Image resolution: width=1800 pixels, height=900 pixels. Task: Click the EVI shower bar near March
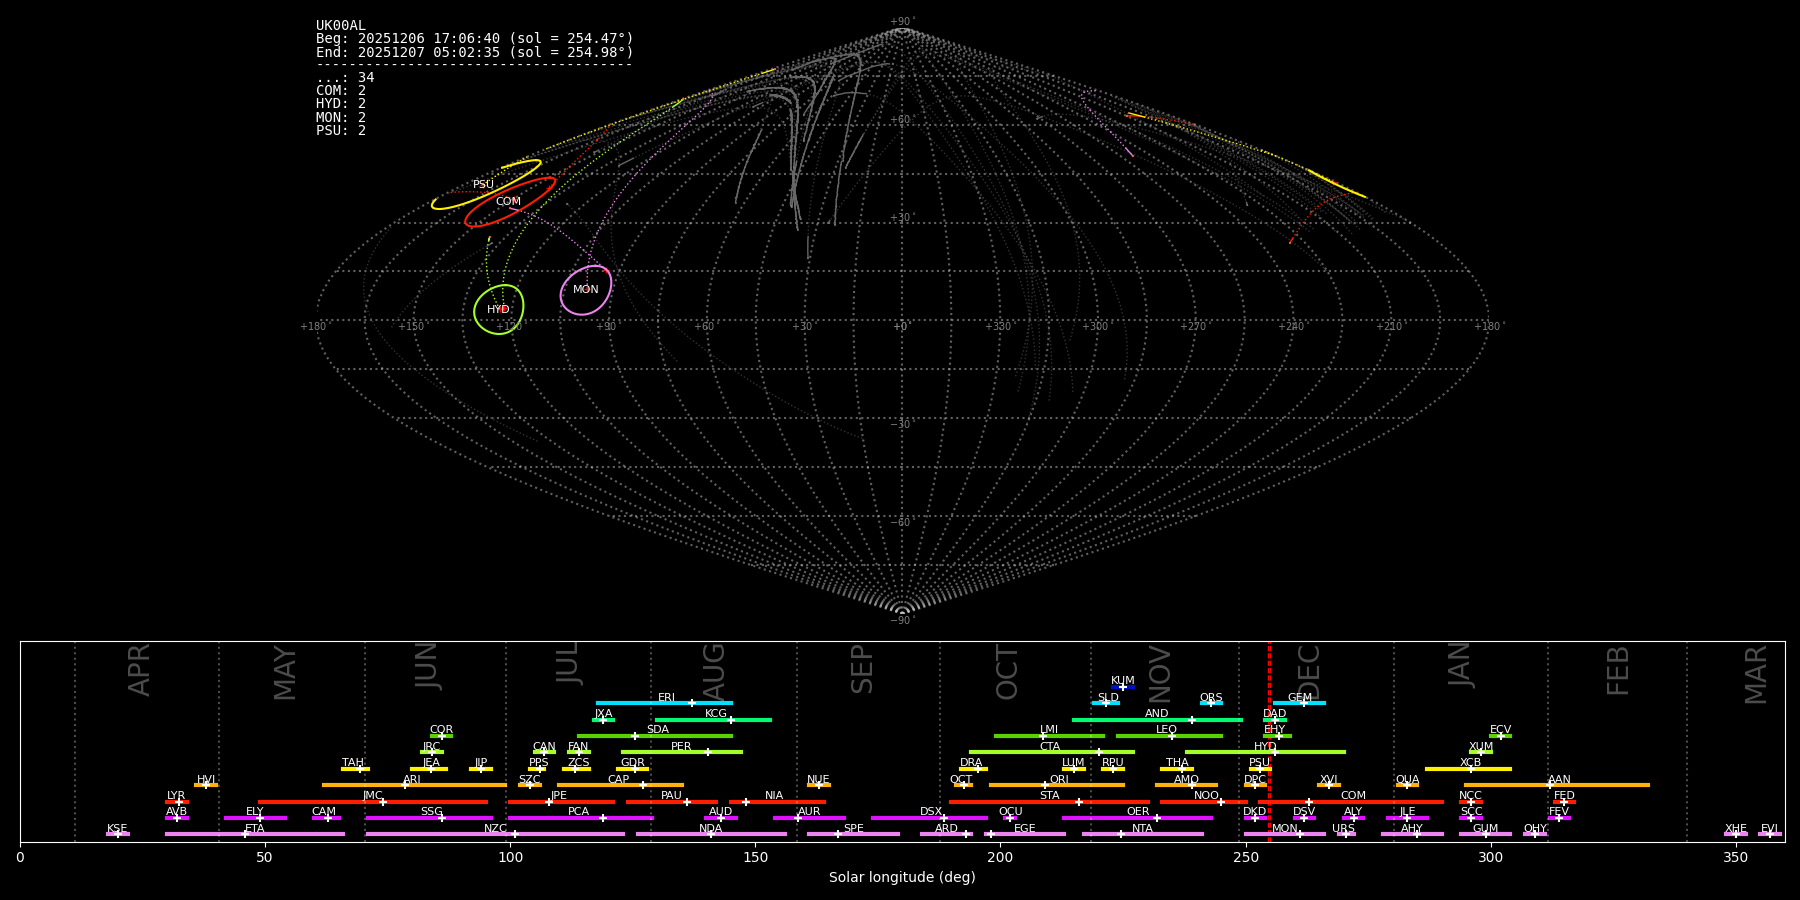point(1769,834)
